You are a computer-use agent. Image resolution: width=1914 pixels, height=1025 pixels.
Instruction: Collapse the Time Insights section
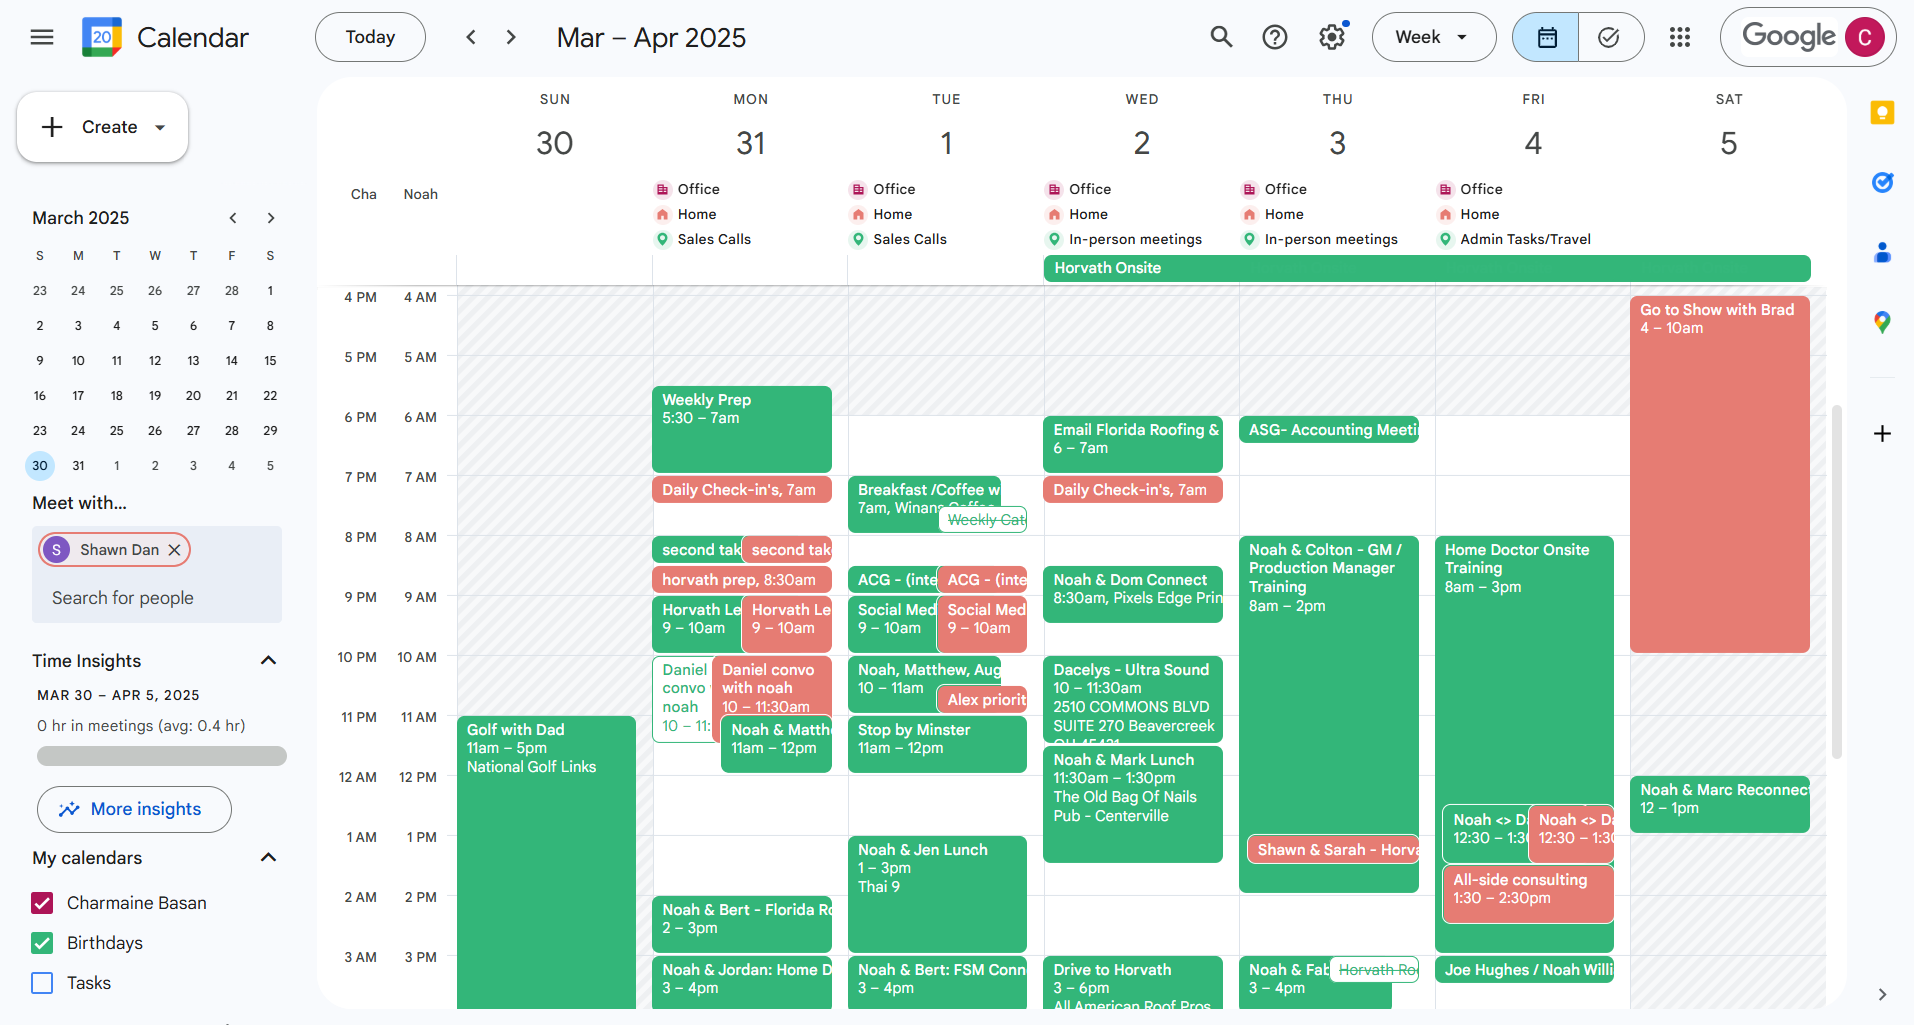click(268, 660)
